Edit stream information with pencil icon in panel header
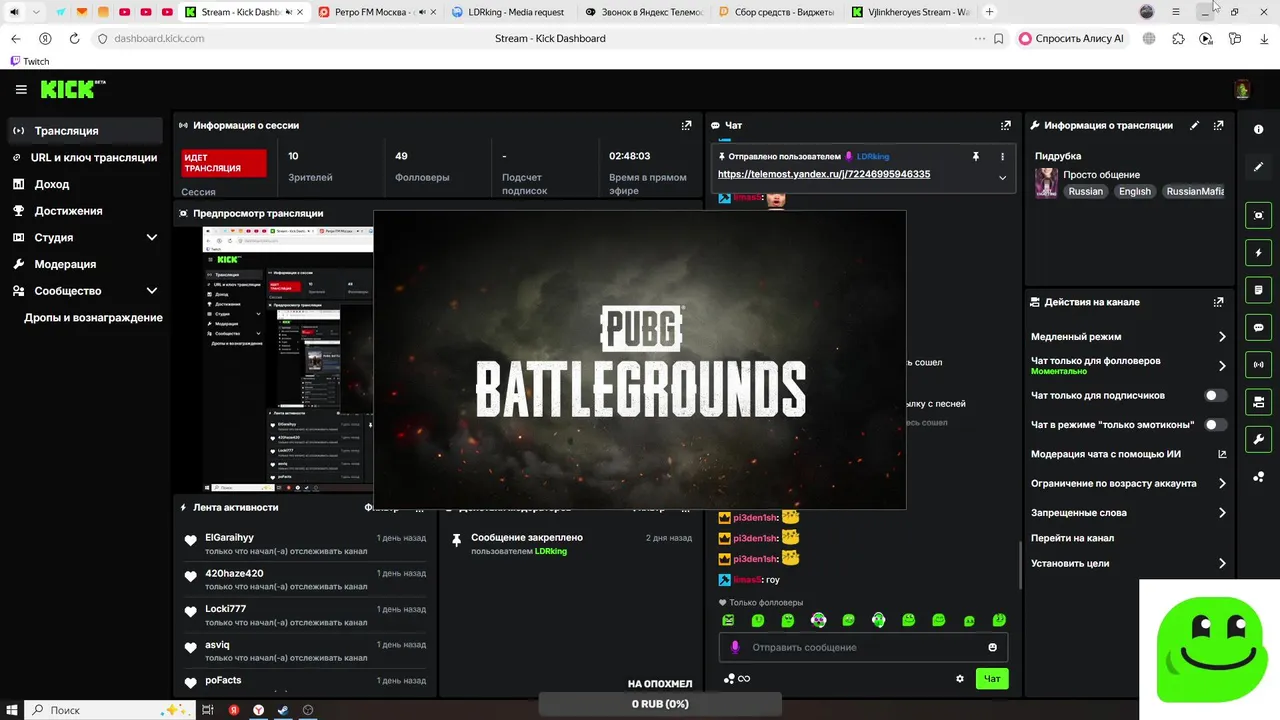1280x720 pixels. [x=1194, y=126]
